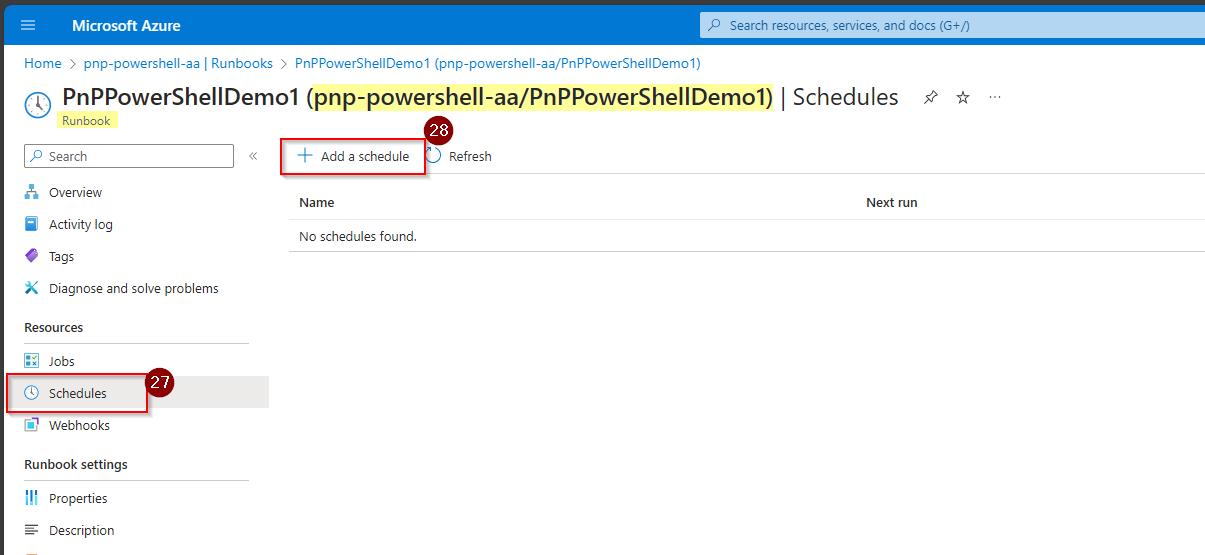This screenshot has width=1205, height=555.
Task: Click the Runbook settings section heading
Action: 76,464
